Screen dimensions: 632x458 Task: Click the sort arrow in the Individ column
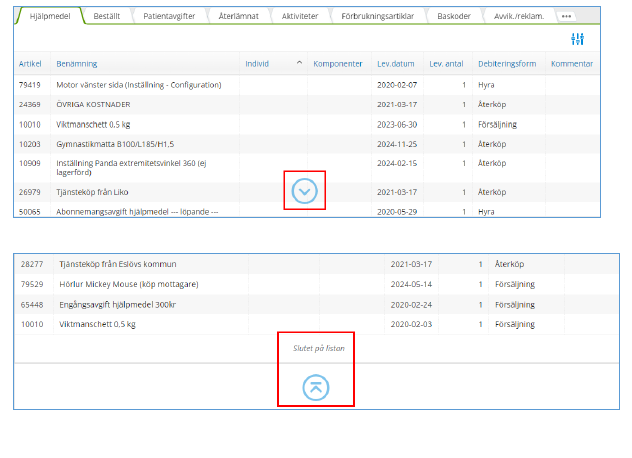point(299,64)
